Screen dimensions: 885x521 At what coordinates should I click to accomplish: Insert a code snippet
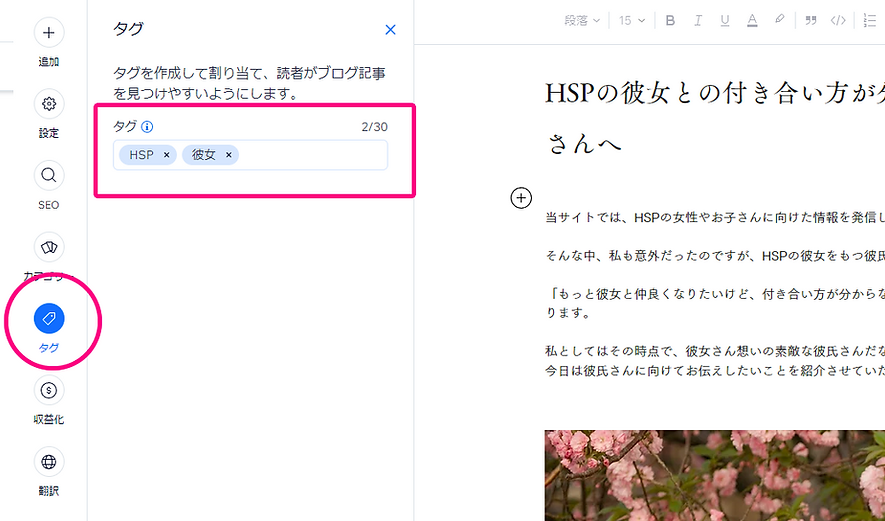click(x=838, y=21)
